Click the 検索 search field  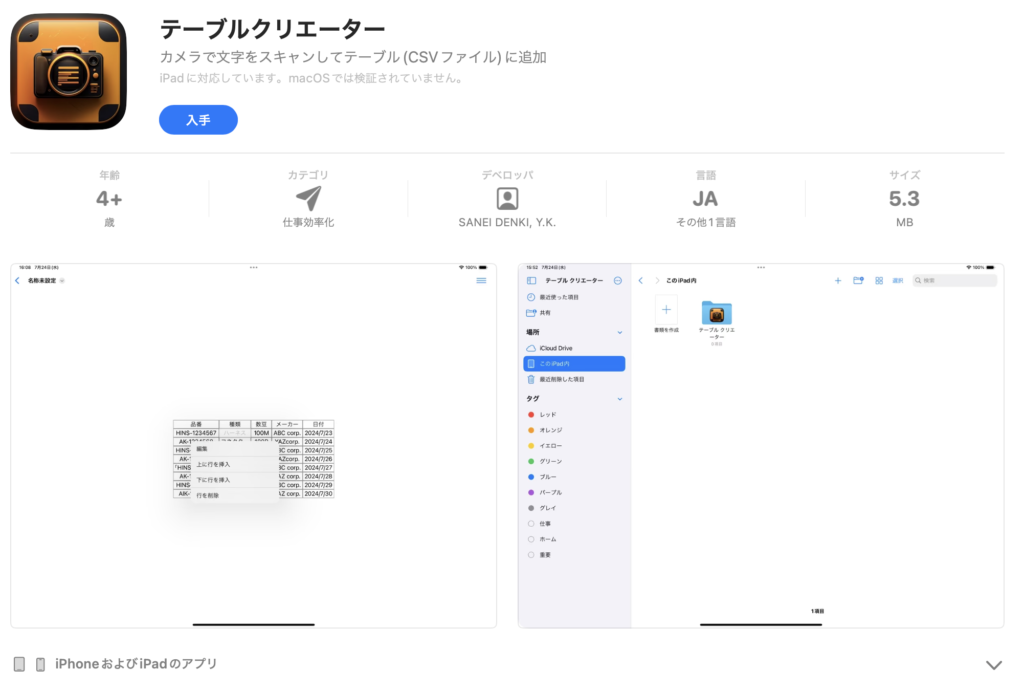[957, 281]
